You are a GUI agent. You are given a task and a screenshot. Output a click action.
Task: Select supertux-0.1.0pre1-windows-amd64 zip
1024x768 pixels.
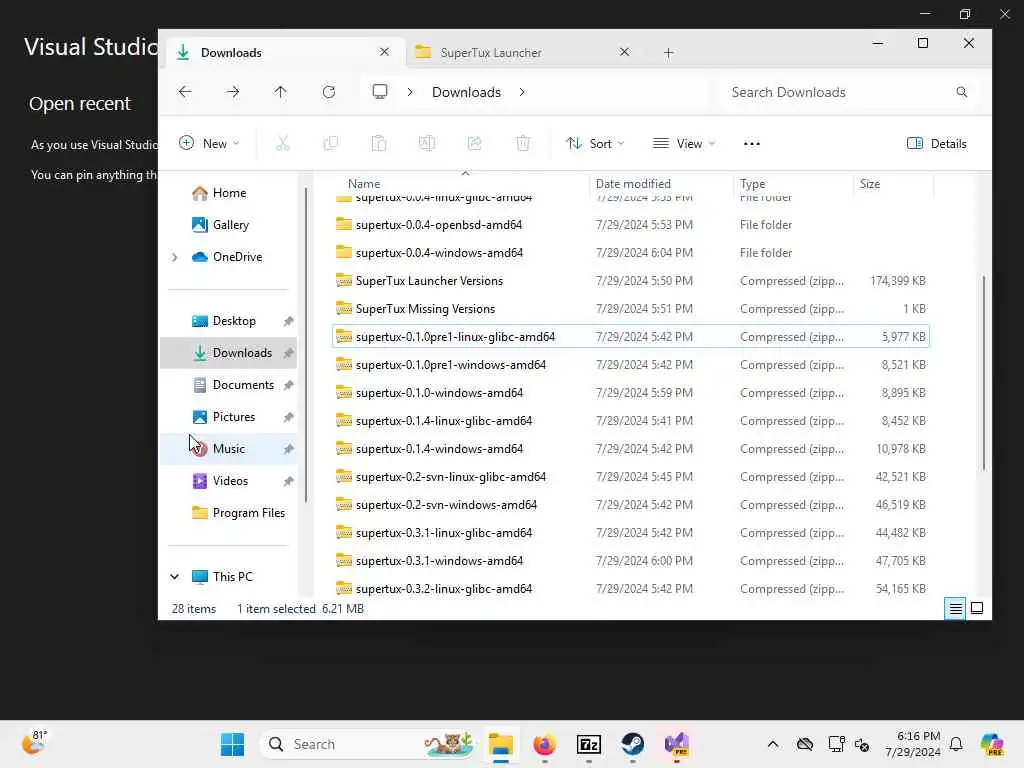coord(630,365)
